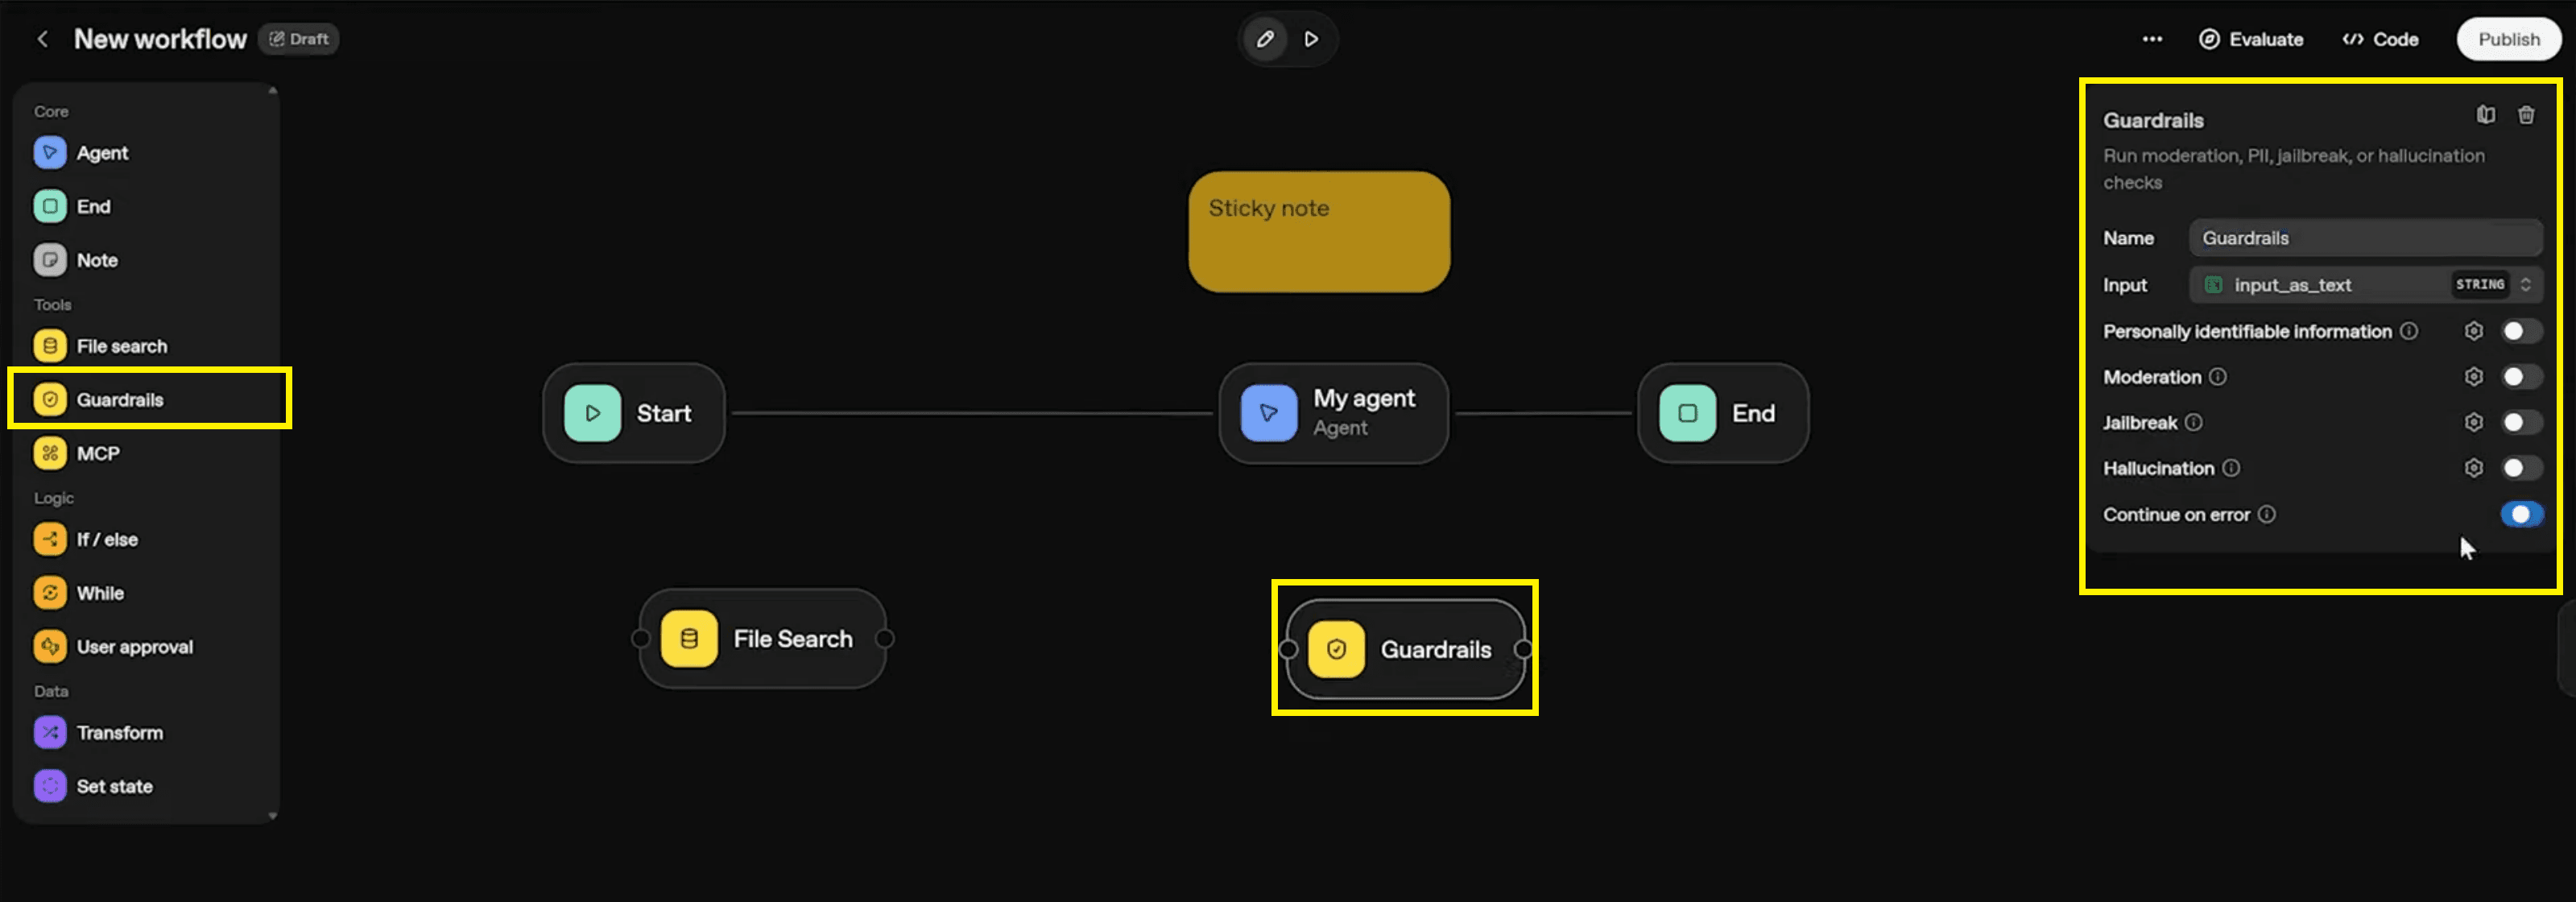
Task: Open the Evaluate view
Action: point(2251,39)
